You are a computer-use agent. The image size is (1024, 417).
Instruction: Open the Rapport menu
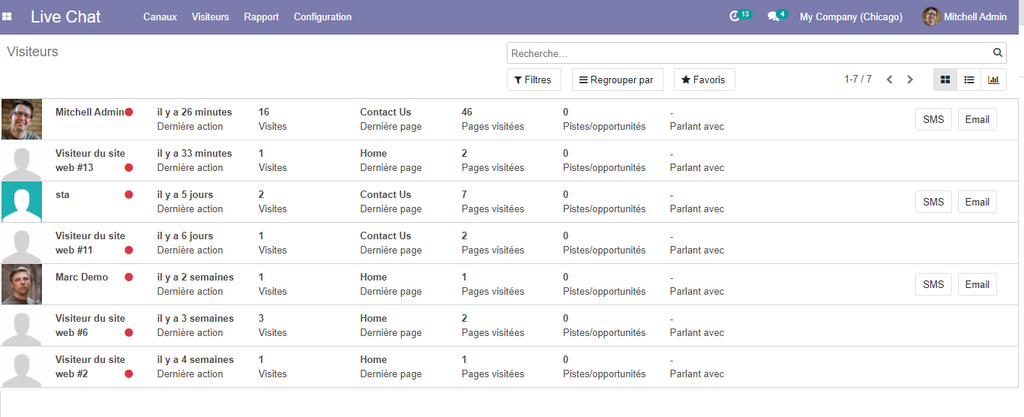261,17
